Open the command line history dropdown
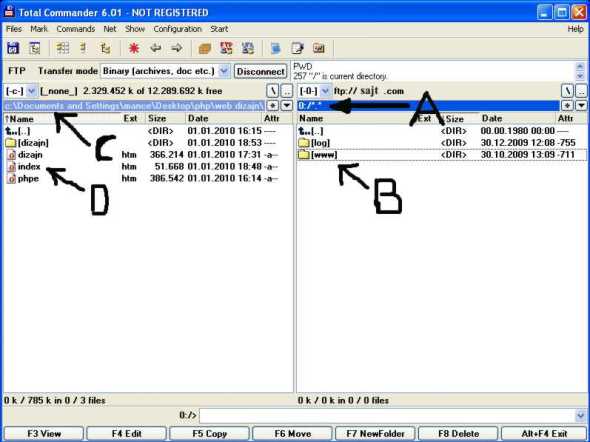Screen dimensions: 590x442 (580, 416)
